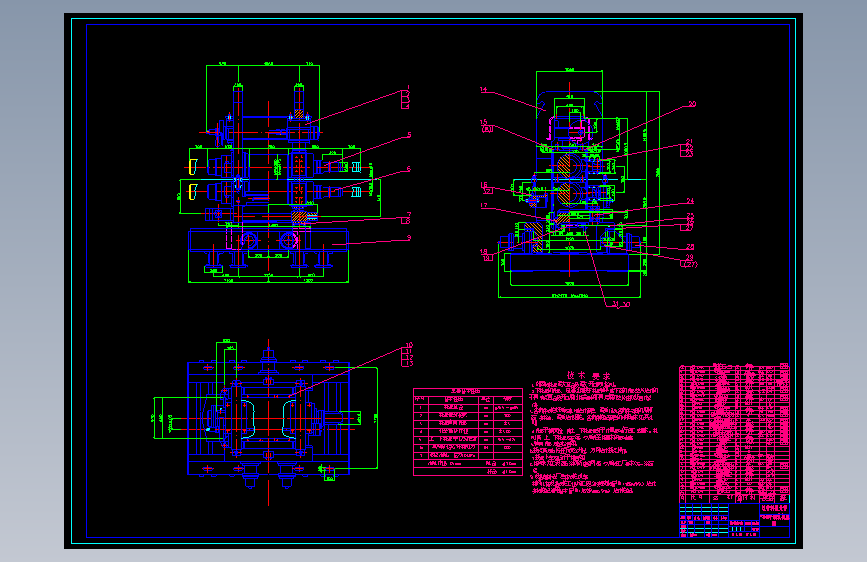Click part balloon number 10 near plan view
867x562 pixels.
pyautogui.click(x=409, y=345)
